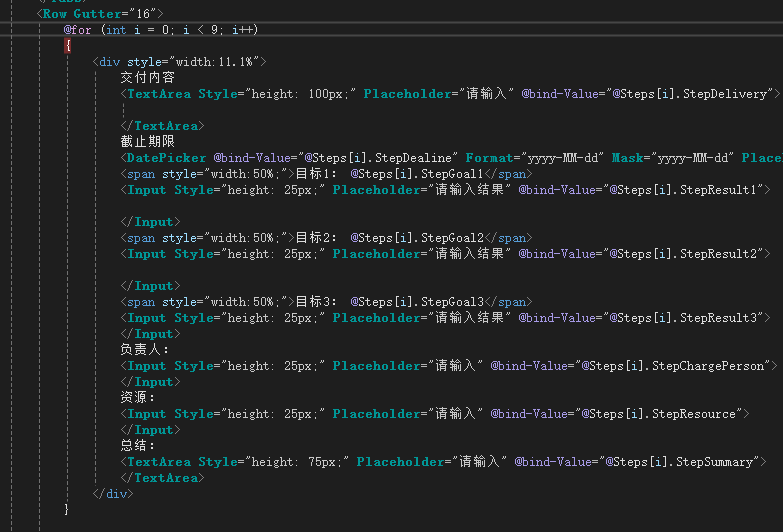Click Placeholder 请输入结果 on the StepResult2 line
The width and height of the screenshot is (783, 532).
422,254
